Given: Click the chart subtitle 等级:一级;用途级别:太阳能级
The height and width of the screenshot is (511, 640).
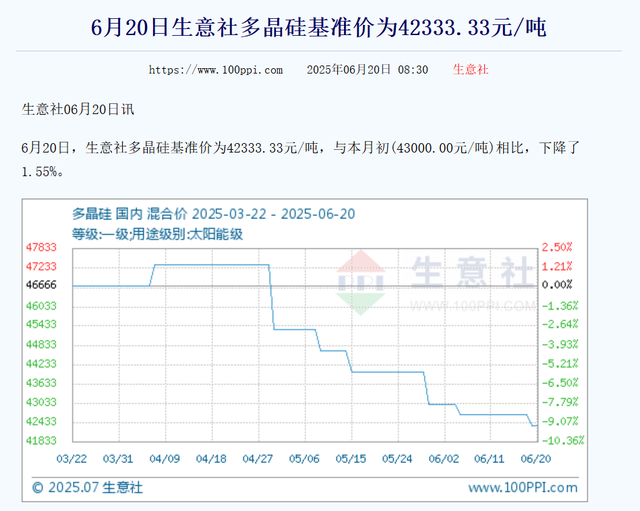Looking at the screenshot, I should point(157,234).
